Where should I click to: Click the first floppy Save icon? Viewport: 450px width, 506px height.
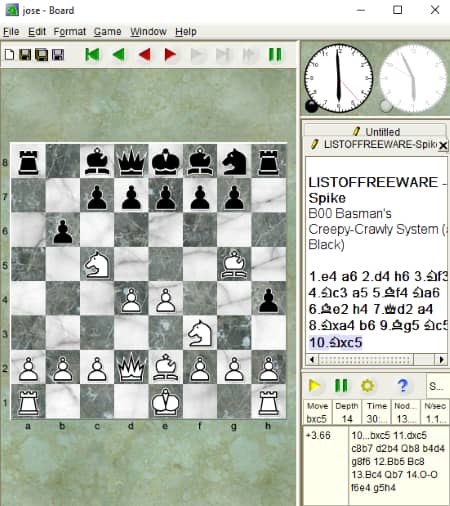tap(25, 55)
